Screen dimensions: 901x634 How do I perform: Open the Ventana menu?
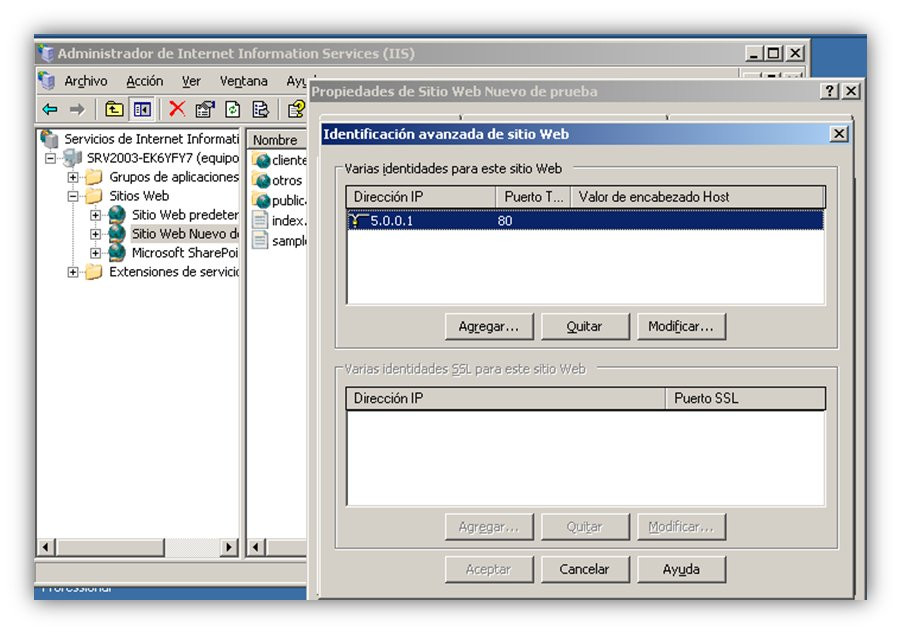click(x=244, y=81)
